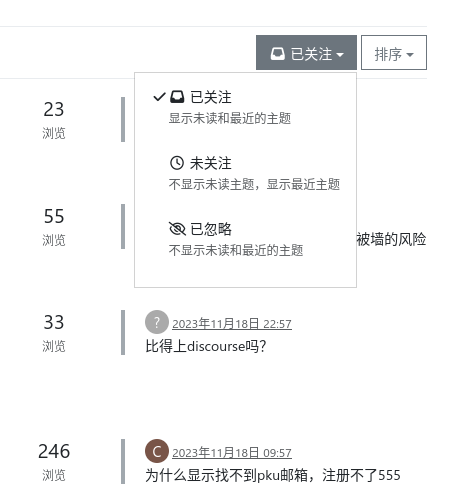The image size is (459, 494).
Task: Click the 33 浏览 view count
Action: (54, 333)
